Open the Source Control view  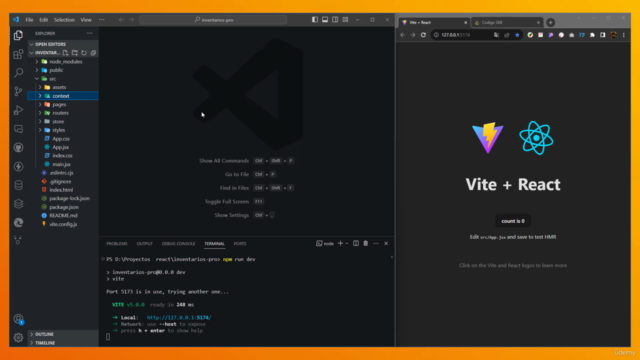[x=18, y=91]
